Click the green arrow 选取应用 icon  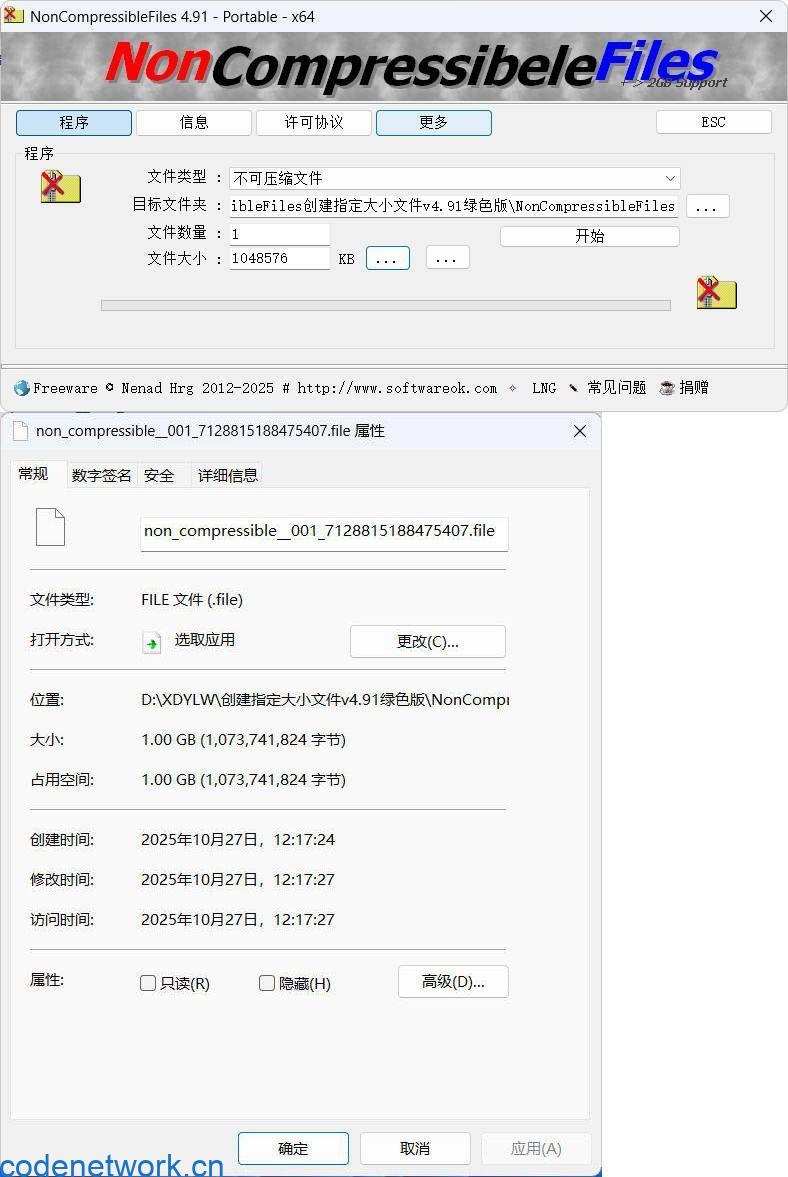click(152, 642)
